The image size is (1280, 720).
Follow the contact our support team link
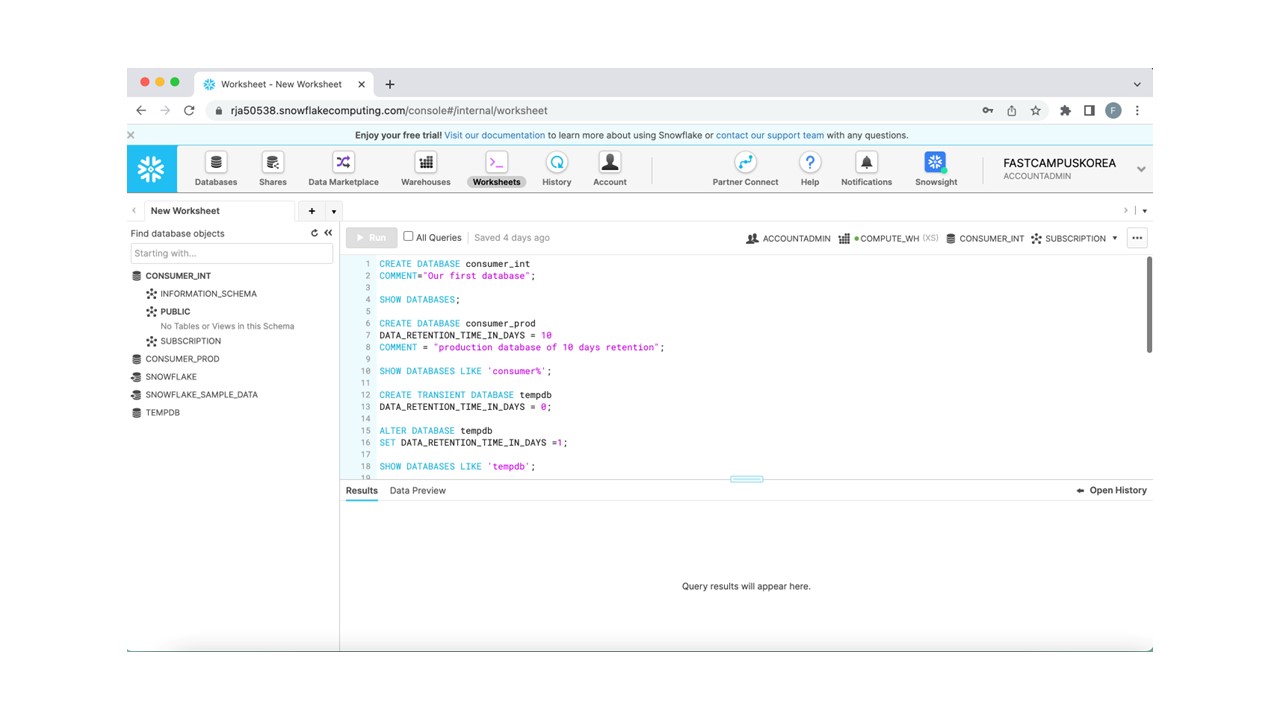click(x=770, y=135)
